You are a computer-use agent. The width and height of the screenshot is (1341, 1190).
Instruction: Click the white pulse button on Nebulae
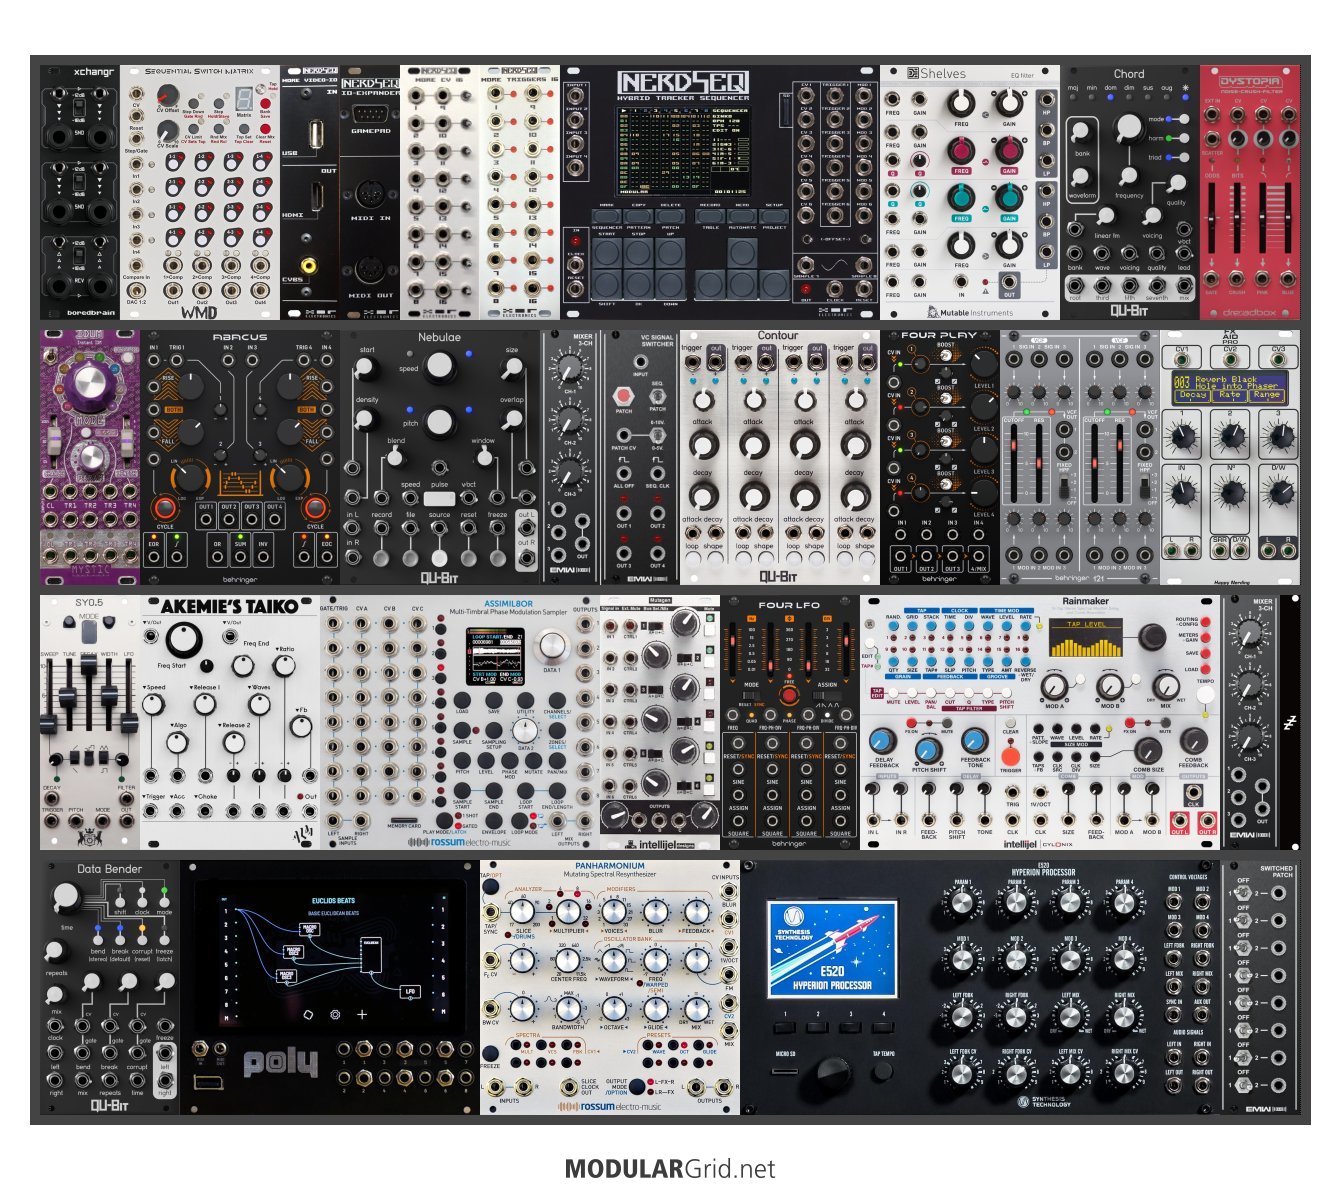[x=439, y=499]
